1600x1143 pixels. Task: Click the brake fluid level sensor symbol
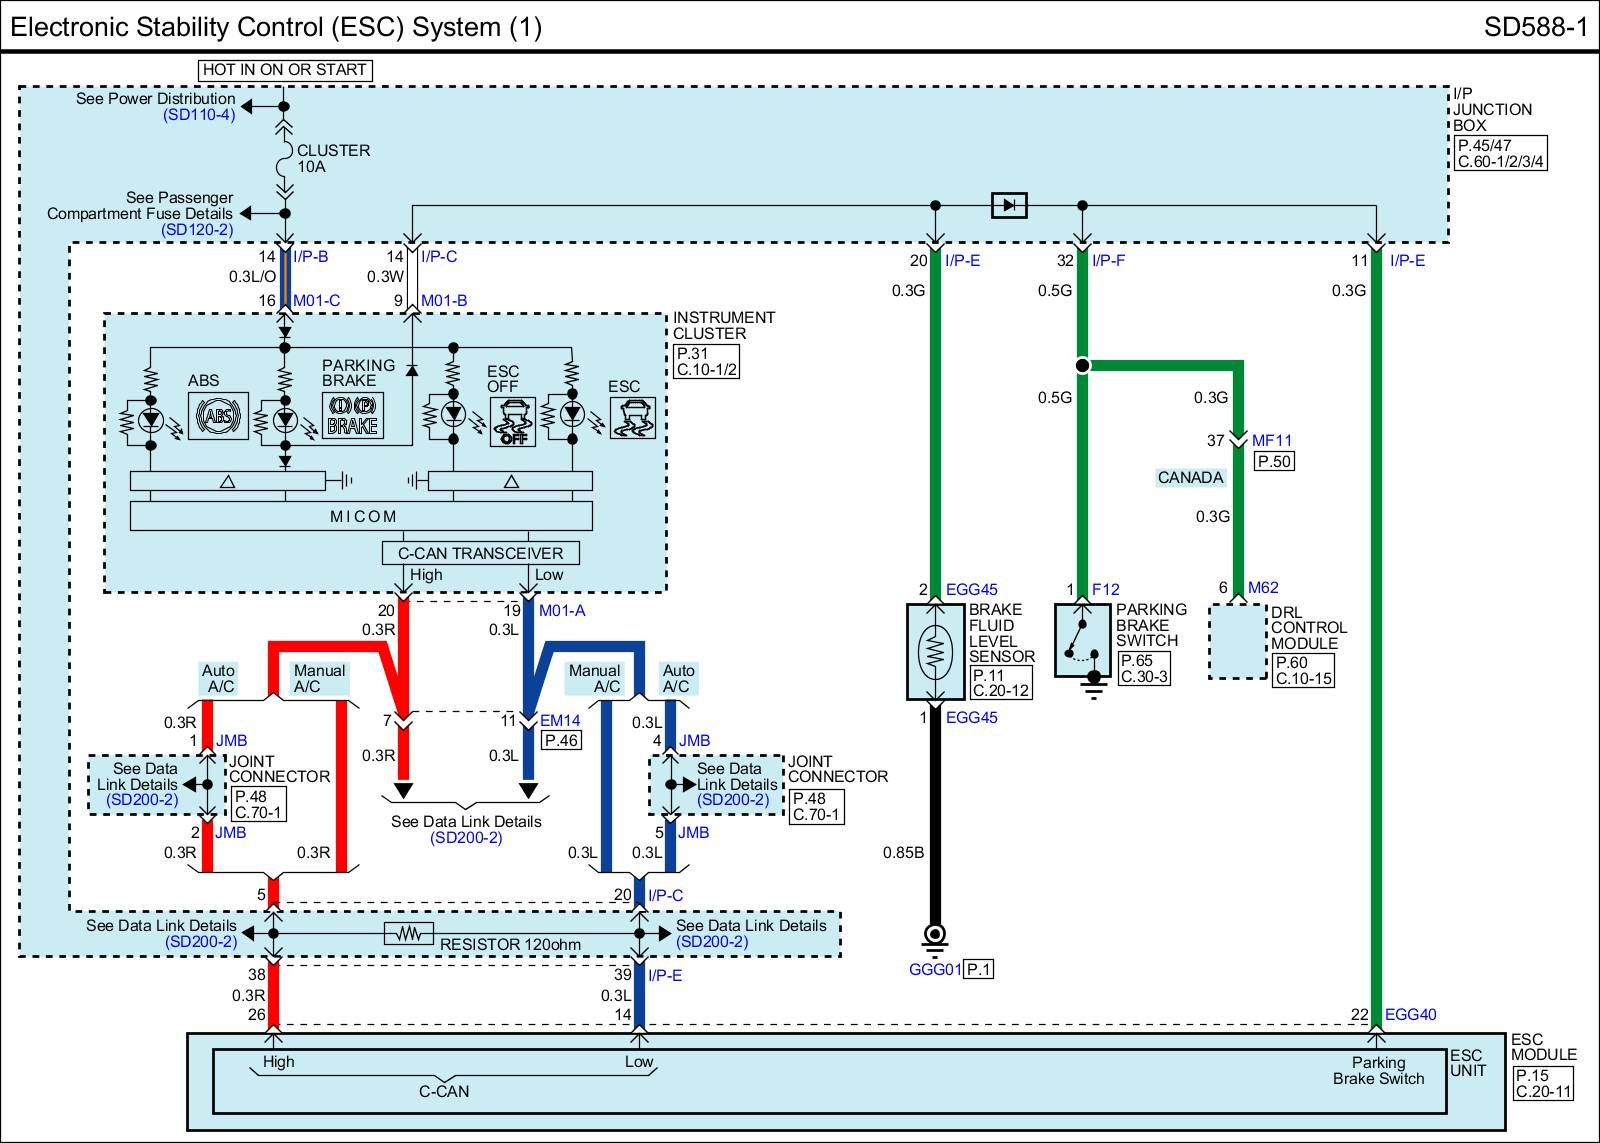tap(935, 651)
